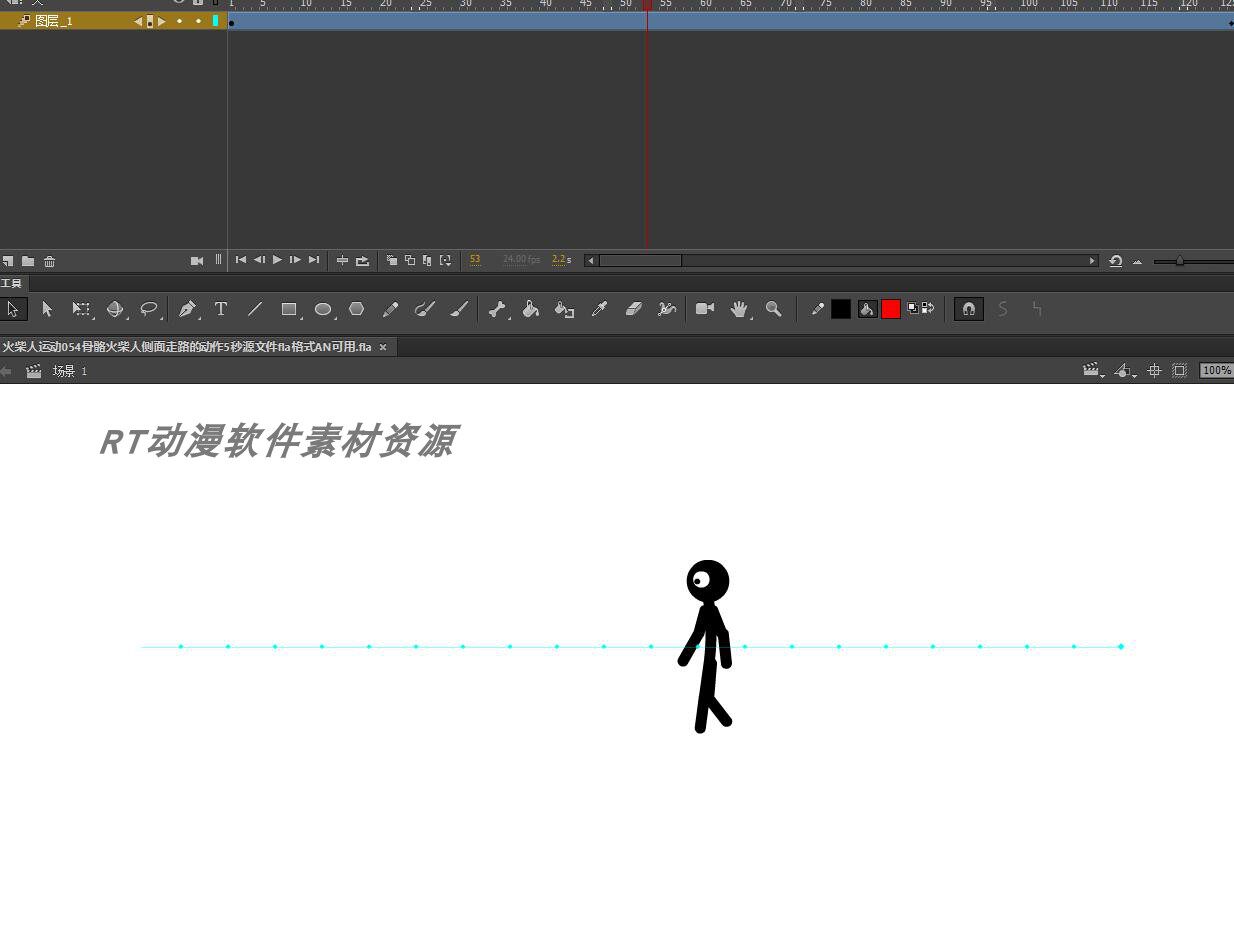Screen dimensions: 1234x929
Task: Activate the Paint Bucket tool
Action: pos(531,309)
